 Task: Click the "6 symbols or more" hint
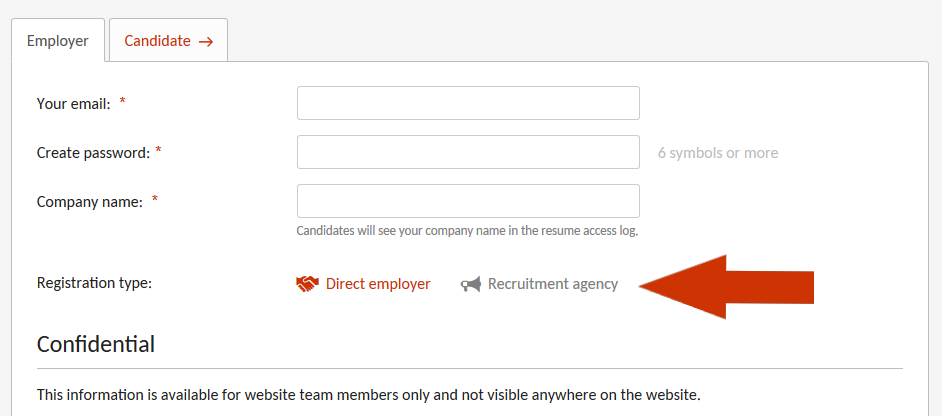[x=718, y=153]
